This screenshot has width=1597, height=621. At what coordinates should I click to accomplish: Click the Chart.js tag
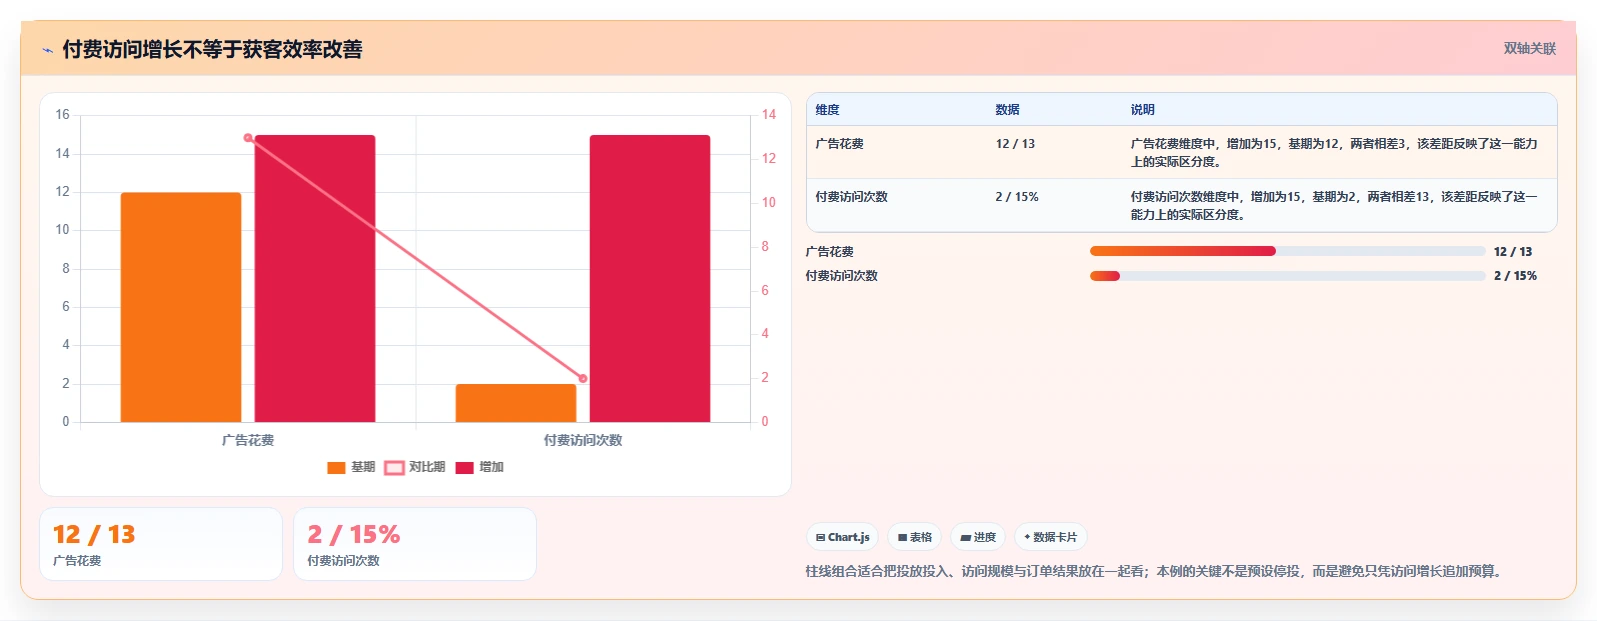[x=842, y=537]
